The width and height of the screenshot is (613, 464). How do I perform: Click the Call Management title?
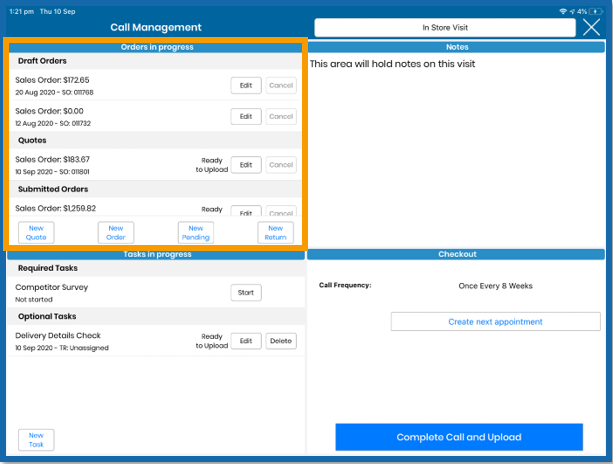[156, 27]
